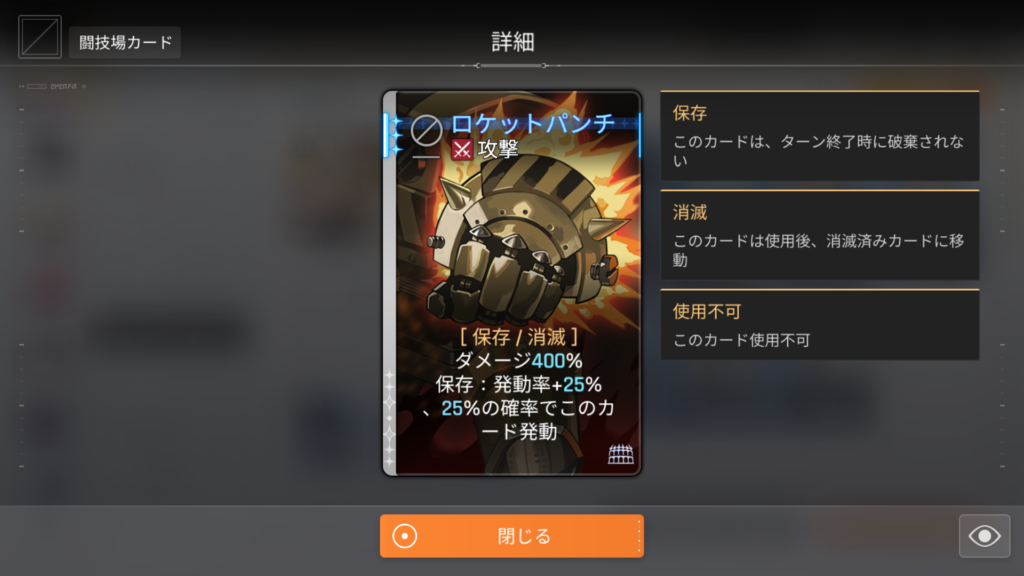1024x576 pixels.
Task: Open the 使用不可 keyword description panel
Action: click(820, 325)
